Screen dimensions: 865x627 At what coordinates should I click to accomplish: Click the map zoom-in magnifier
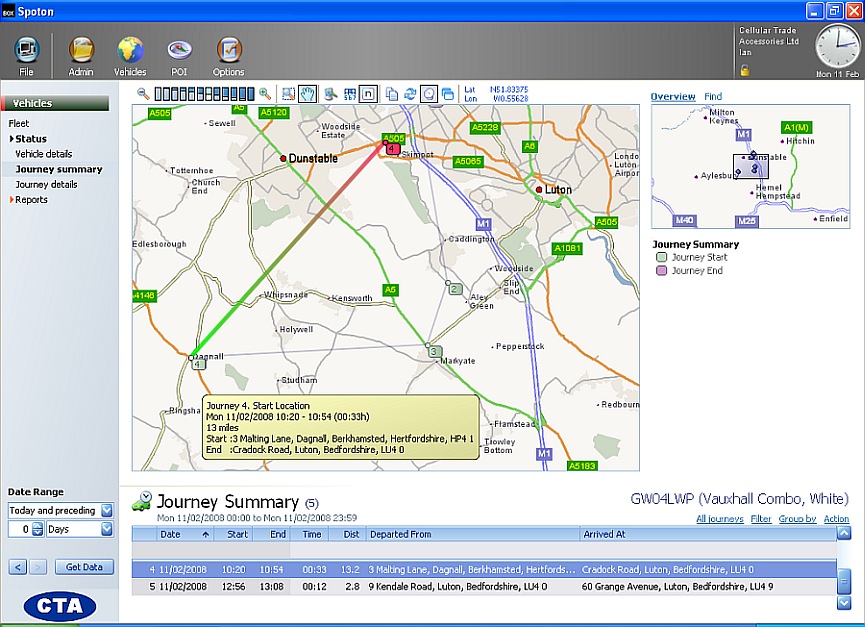click(x=265, y=94)
